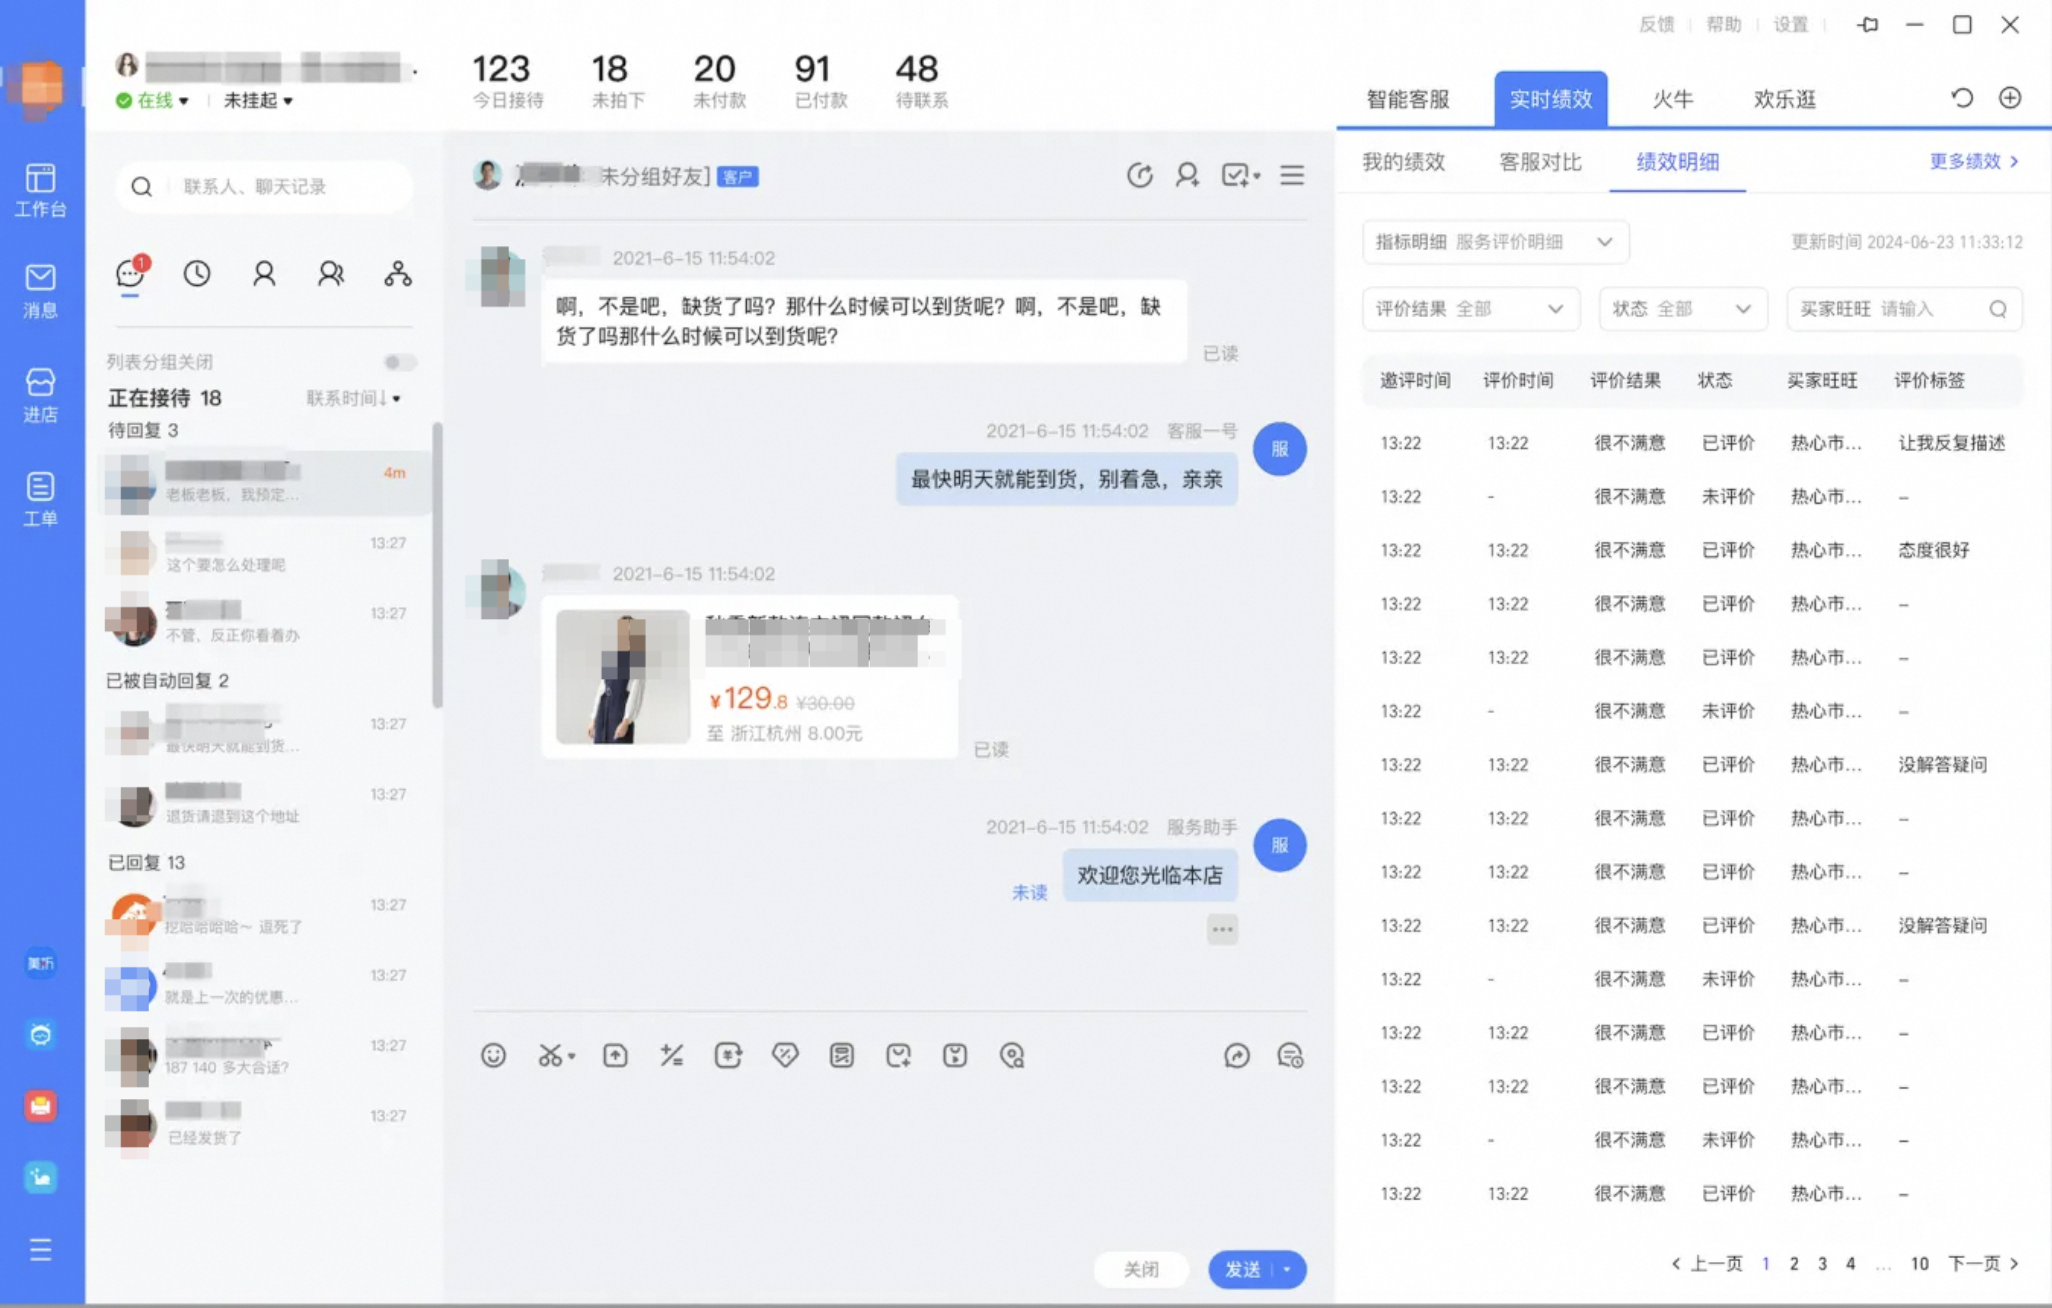The image size is (2052, 1308).
Task: Open the send button's arrow dropdown
Action: [1289, 1269]
